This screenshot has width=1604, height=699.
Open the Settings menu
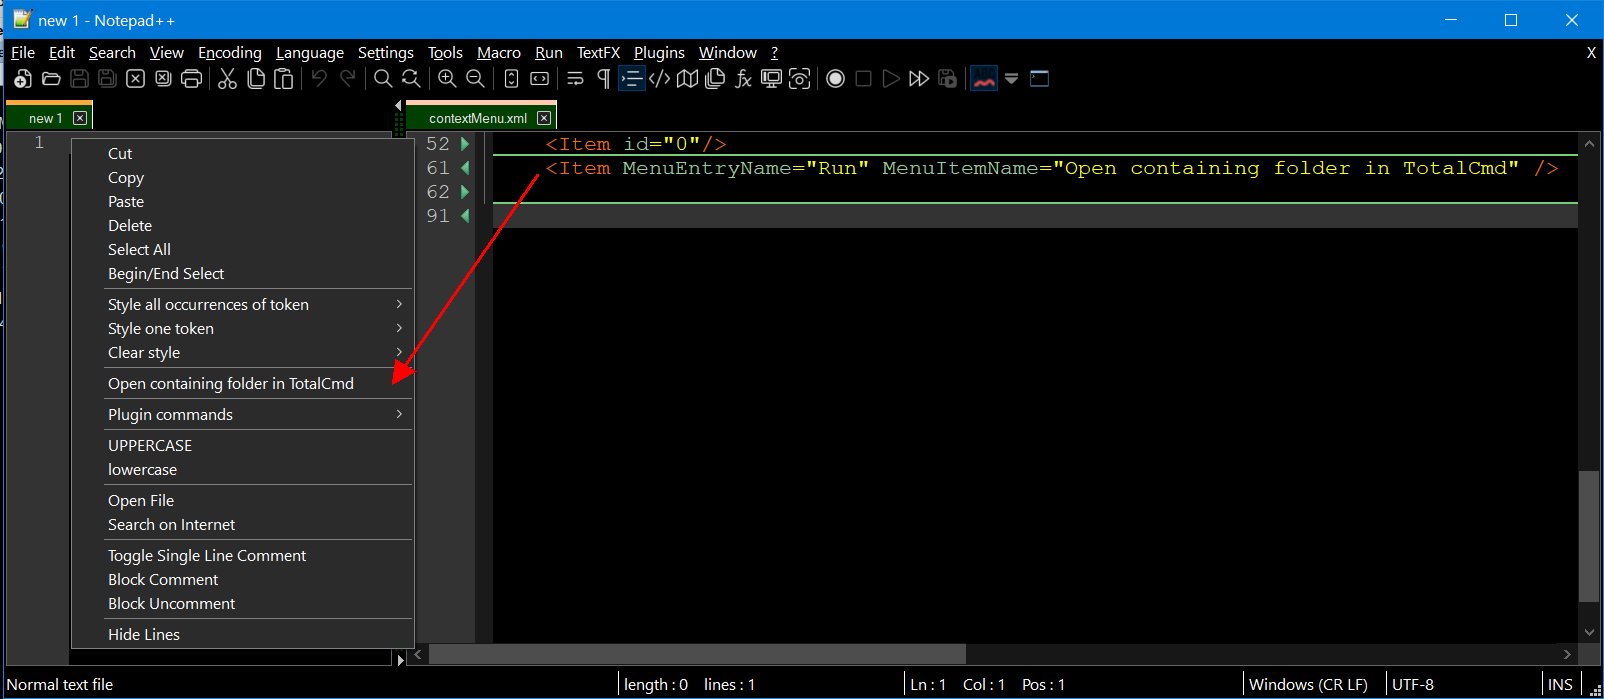386,53
